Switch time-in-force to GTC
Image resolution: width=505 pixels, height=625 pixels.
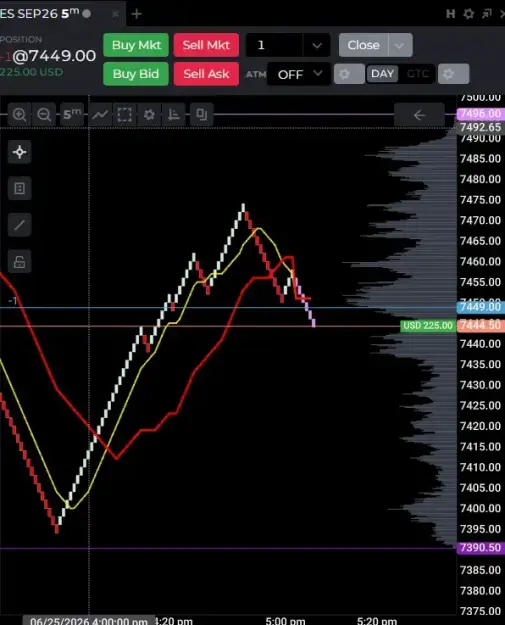pyautogui.click(x=417, y=74)
